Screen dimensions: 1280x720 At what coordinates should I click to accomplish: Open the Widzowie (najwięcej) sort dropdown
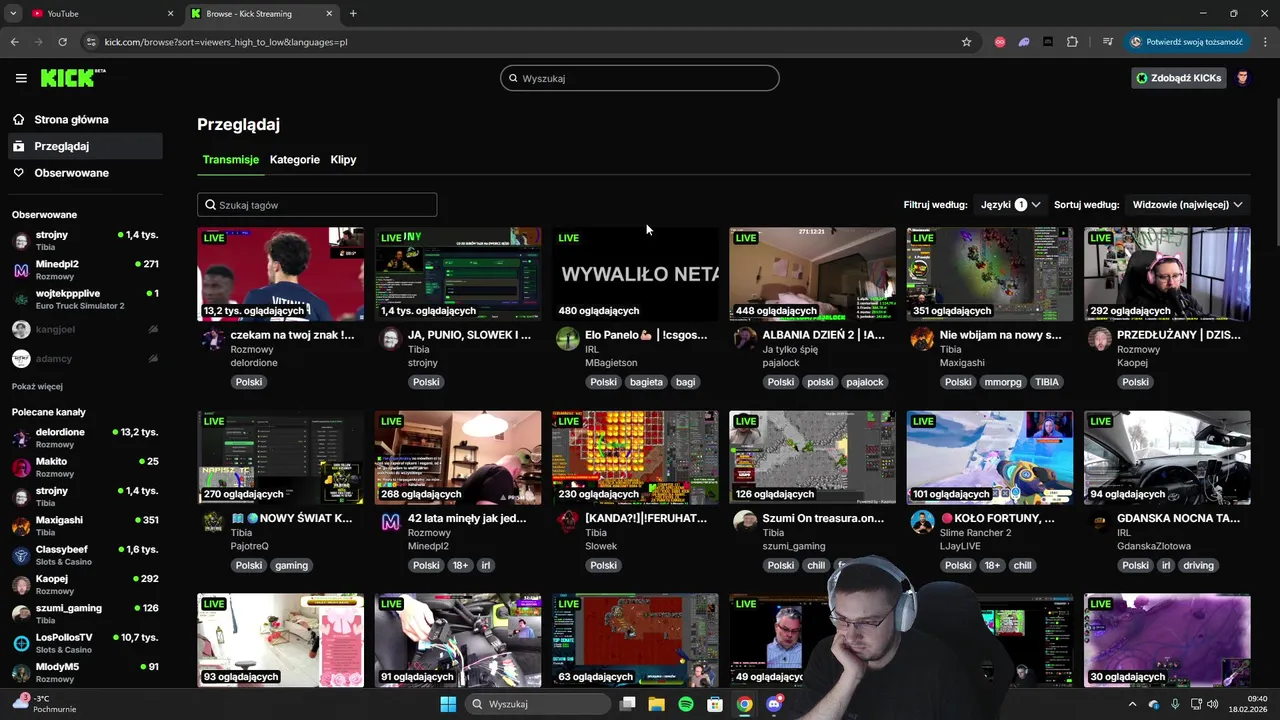(x=1188, y=204)
